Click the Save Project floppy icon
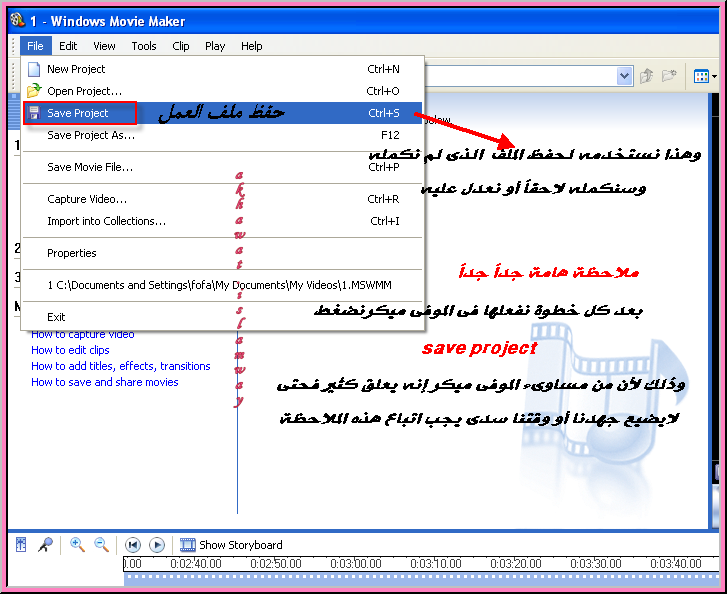The width and height of the screenshot is (727, 594). point(34,113)
